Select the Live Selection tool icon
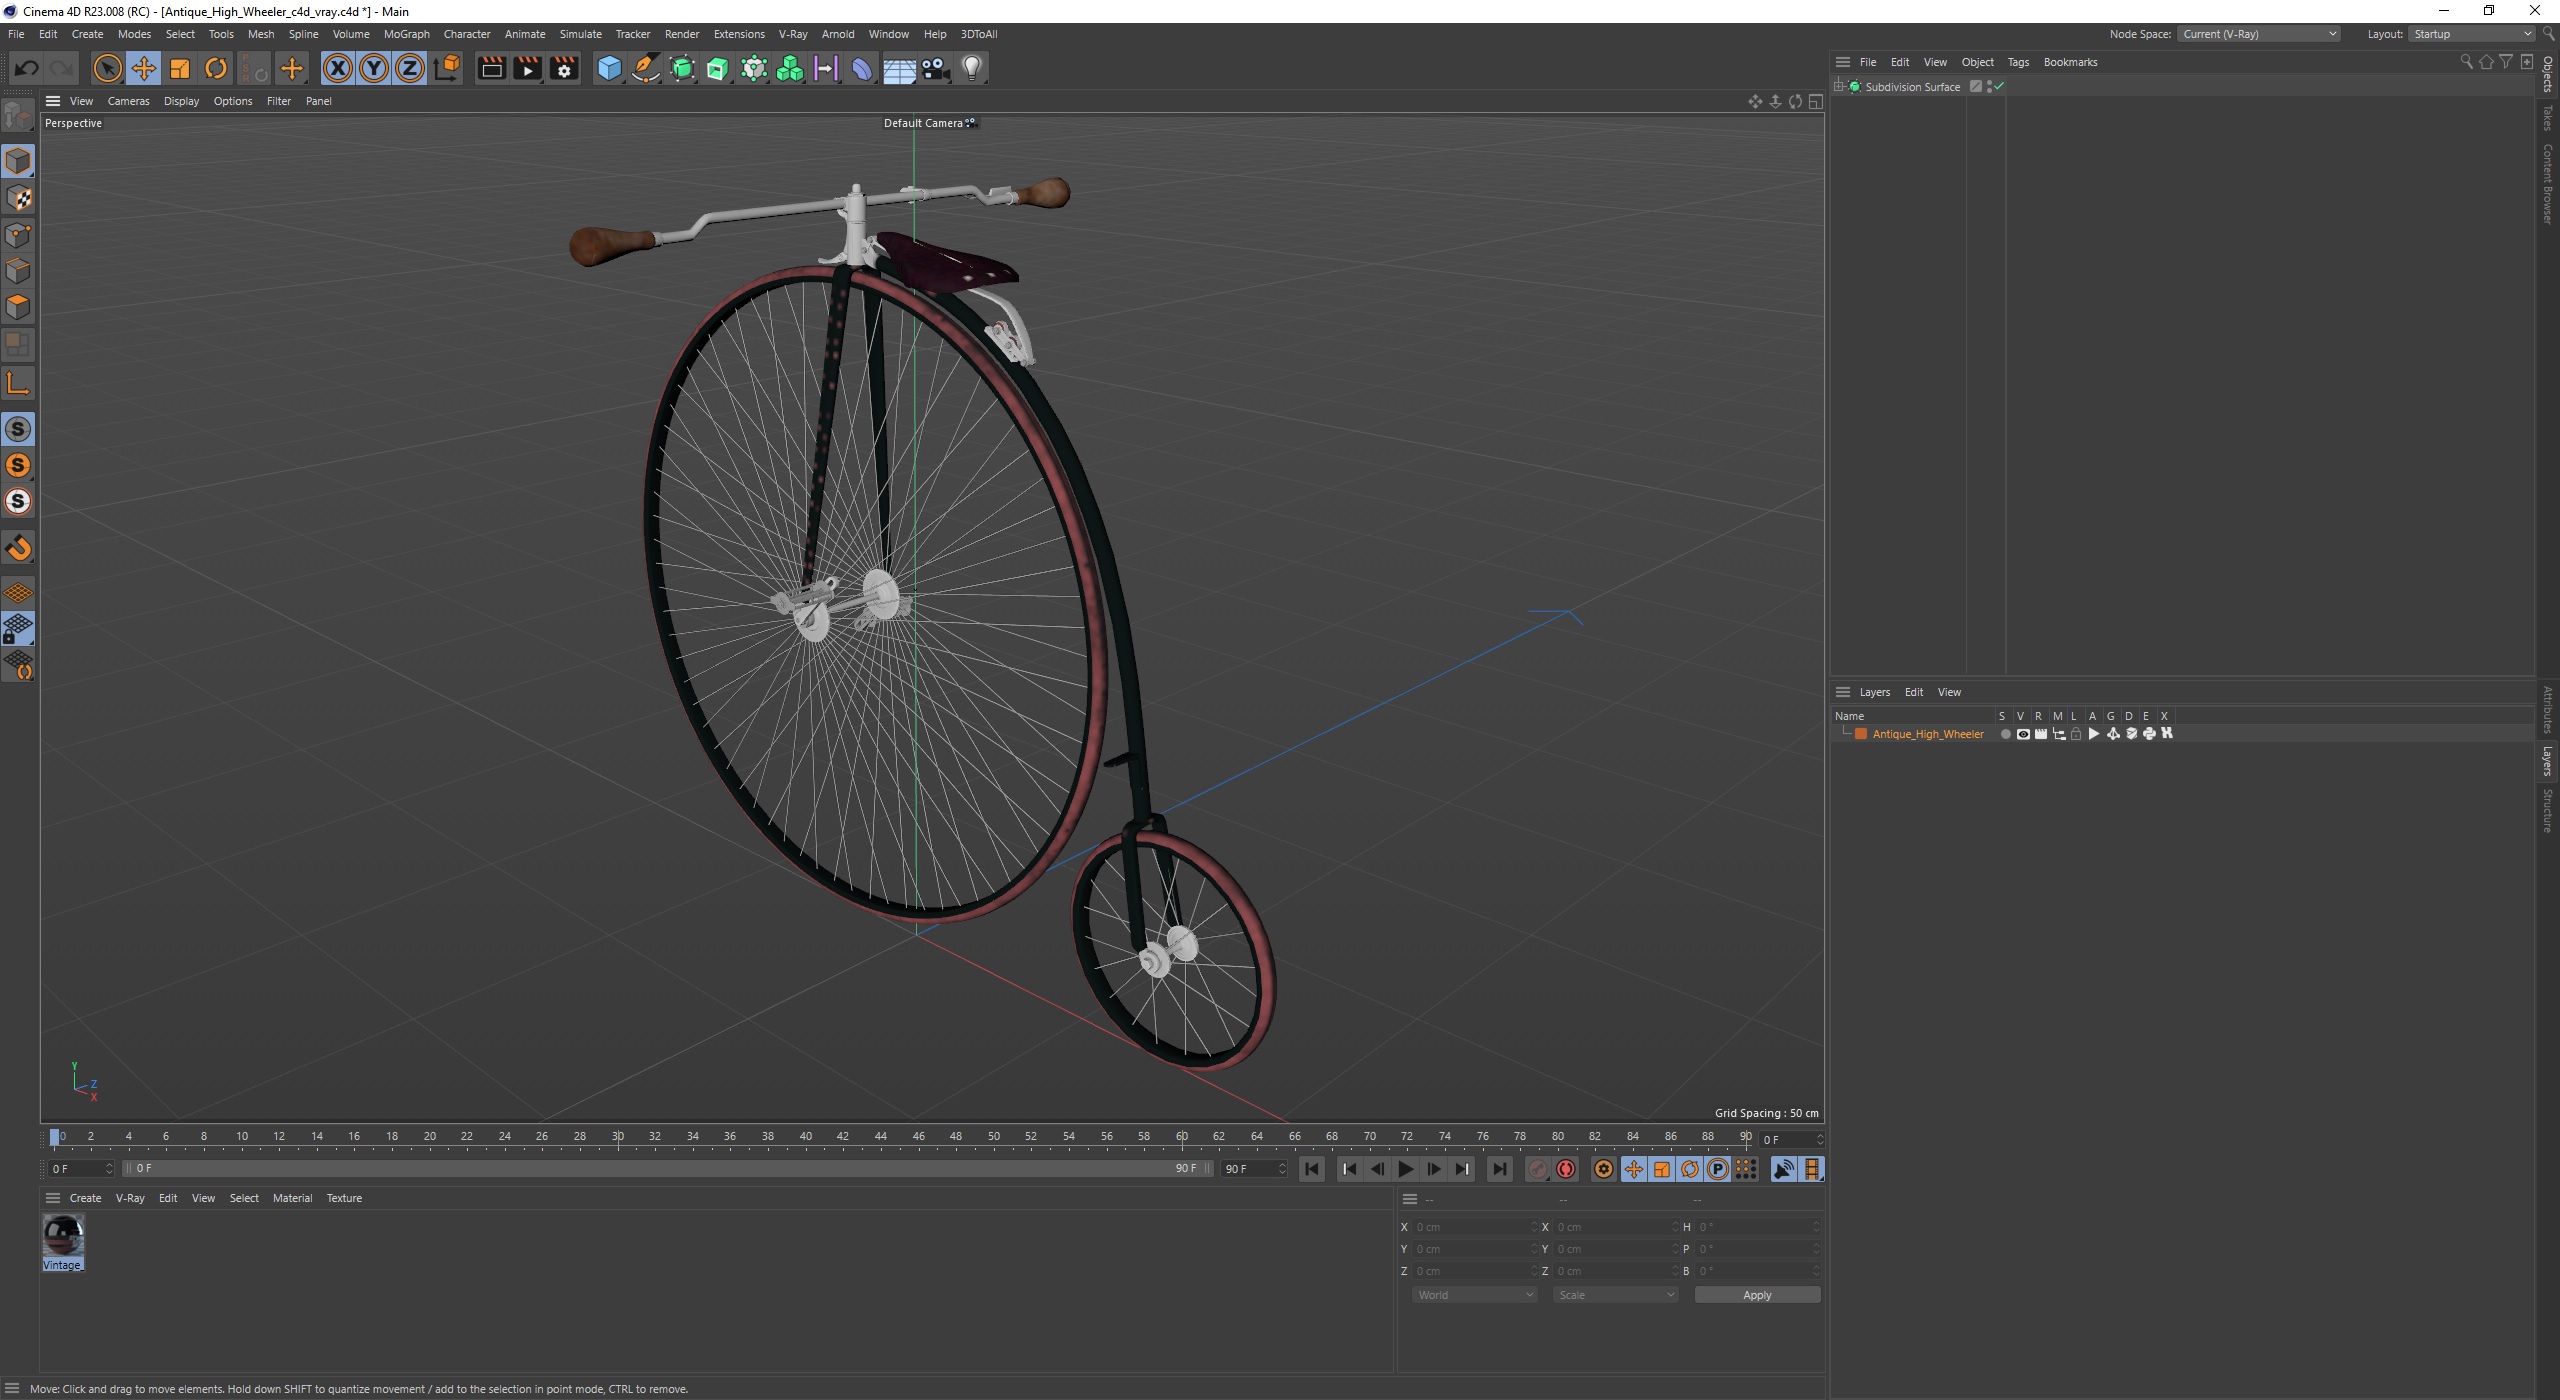This screenshot has height=1400, width=2560. (107, 67)
